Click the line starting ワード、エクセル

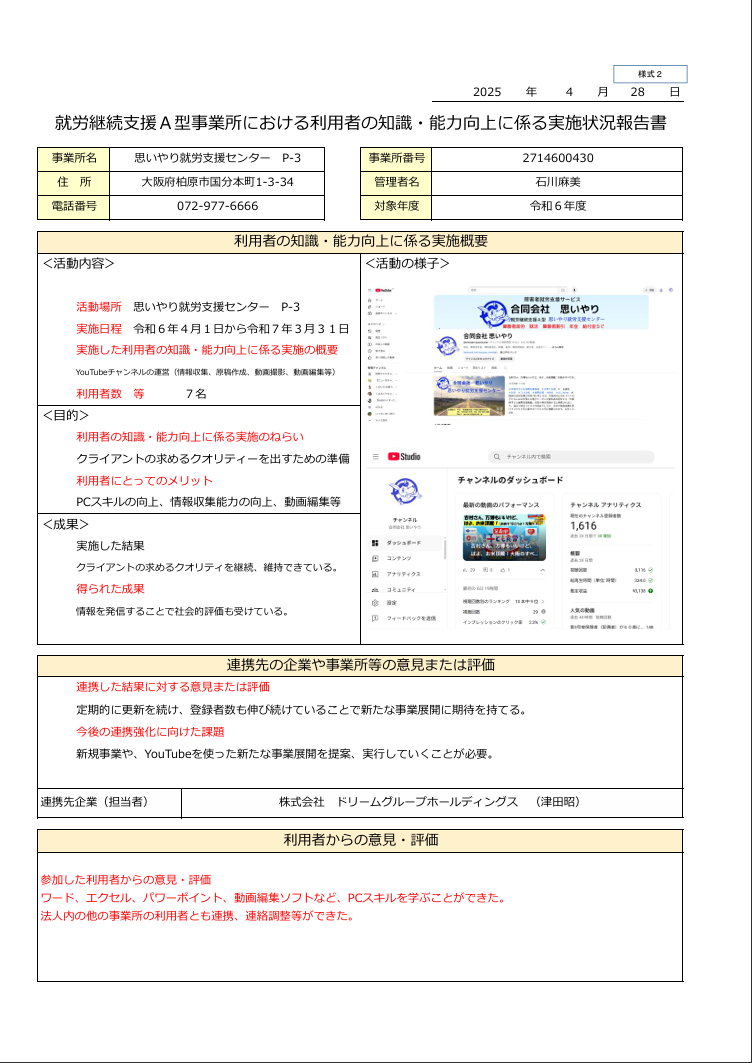[273, 898]
